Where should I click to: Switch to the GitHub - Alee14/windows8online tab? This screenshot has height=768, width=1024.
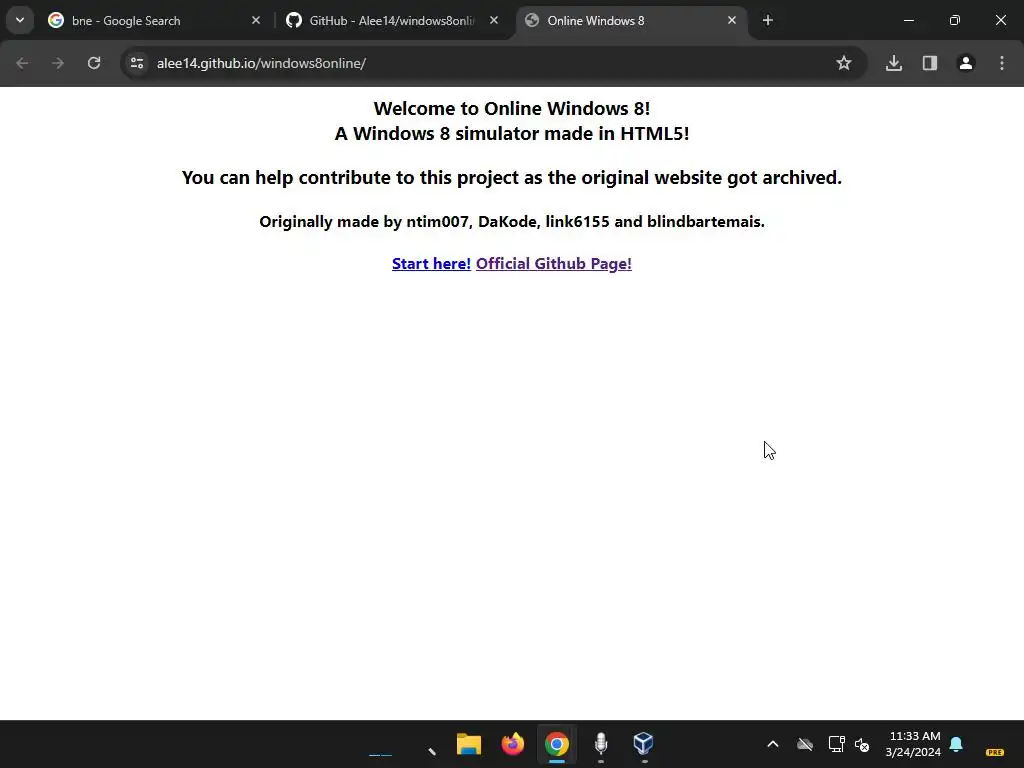click(392, 21)
